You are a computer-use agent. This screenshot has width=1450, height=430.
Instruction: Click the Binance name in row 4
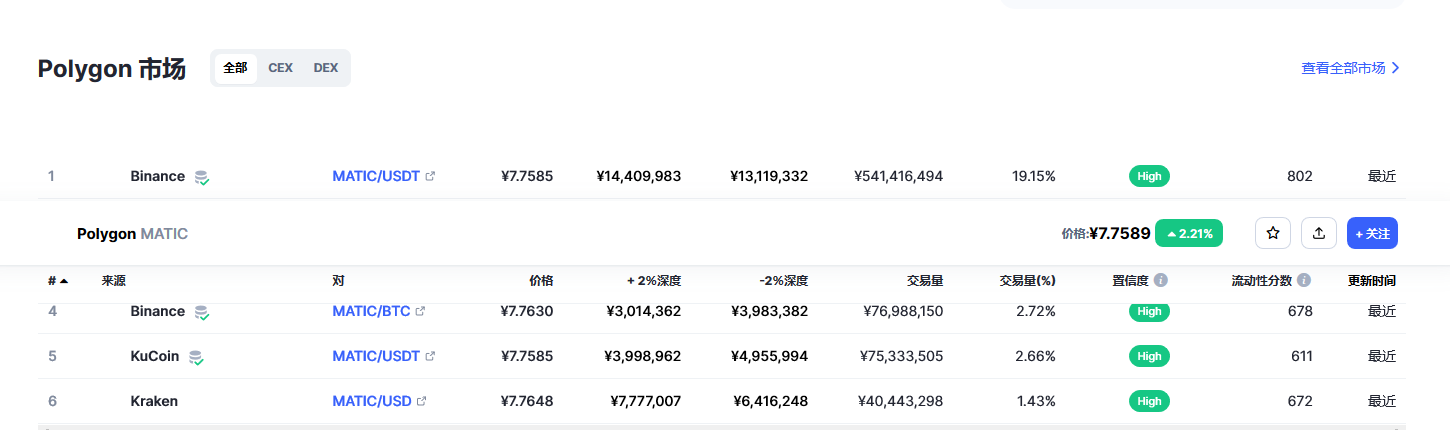157,311
